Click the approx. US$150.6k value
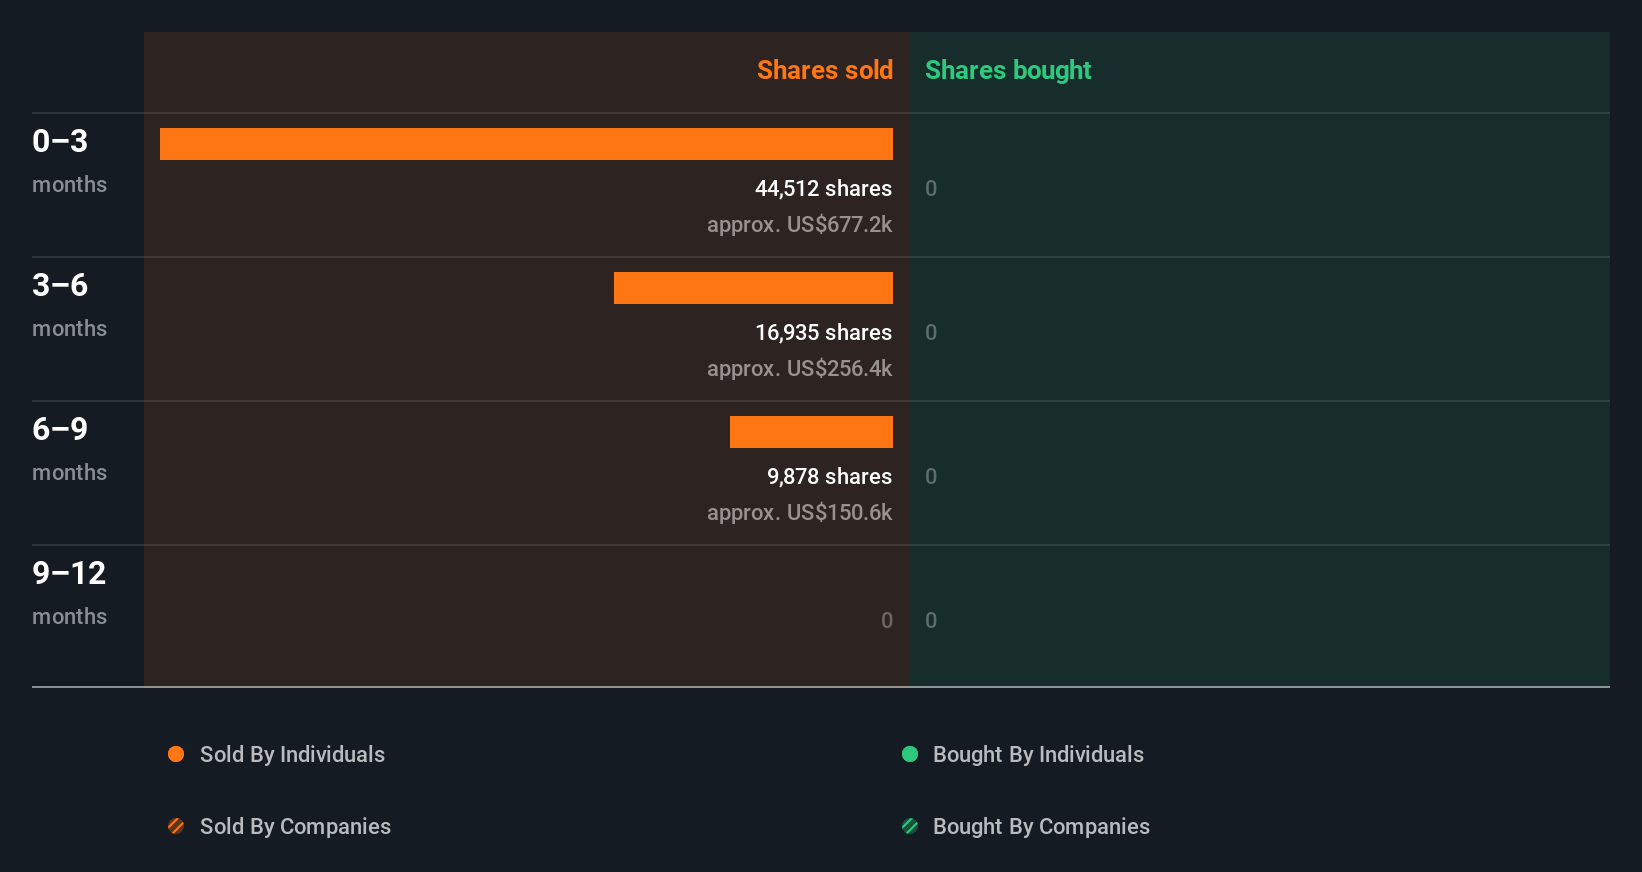 pyautogui.click(x=799, y=512)
